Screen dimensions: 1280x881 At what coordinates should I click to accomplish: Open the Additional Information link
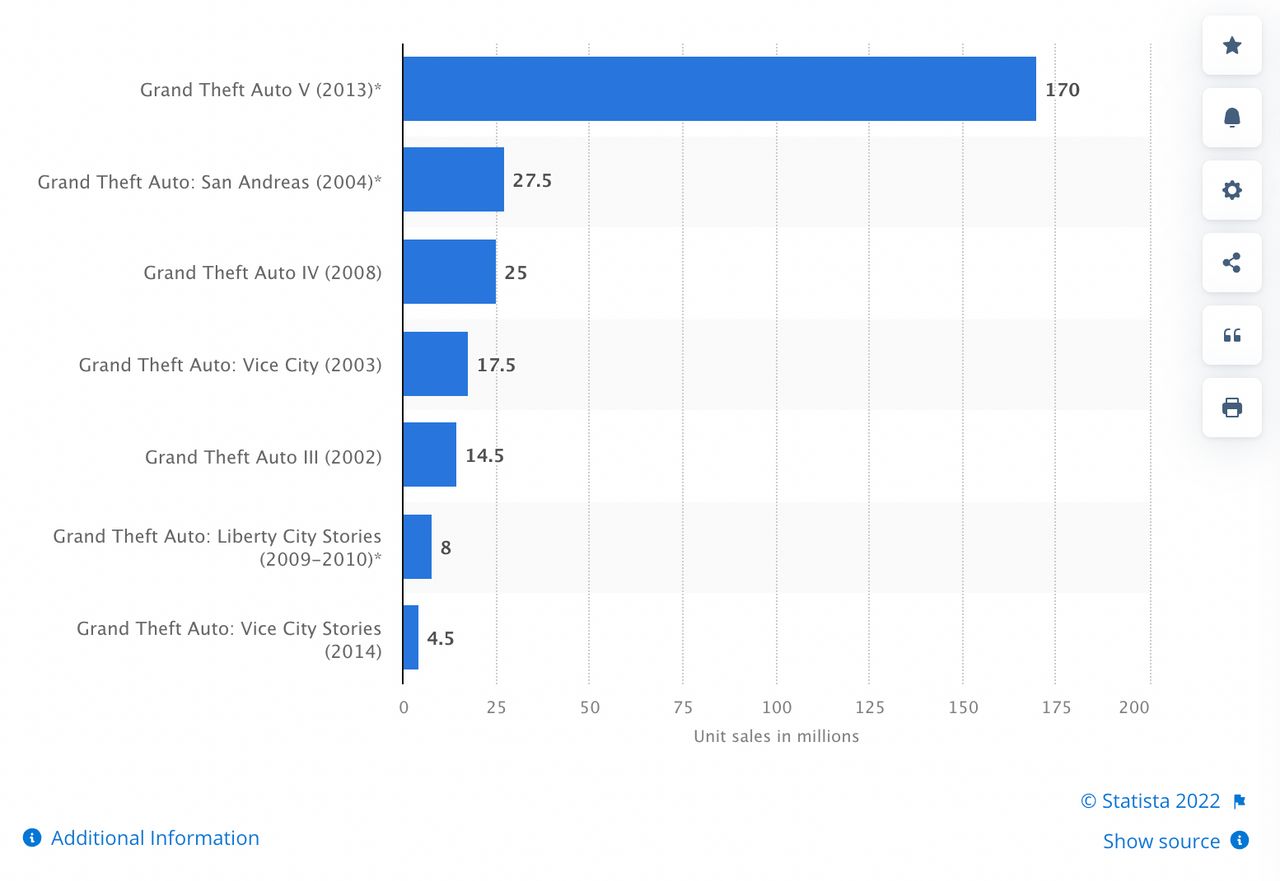[x=155, y=838]
